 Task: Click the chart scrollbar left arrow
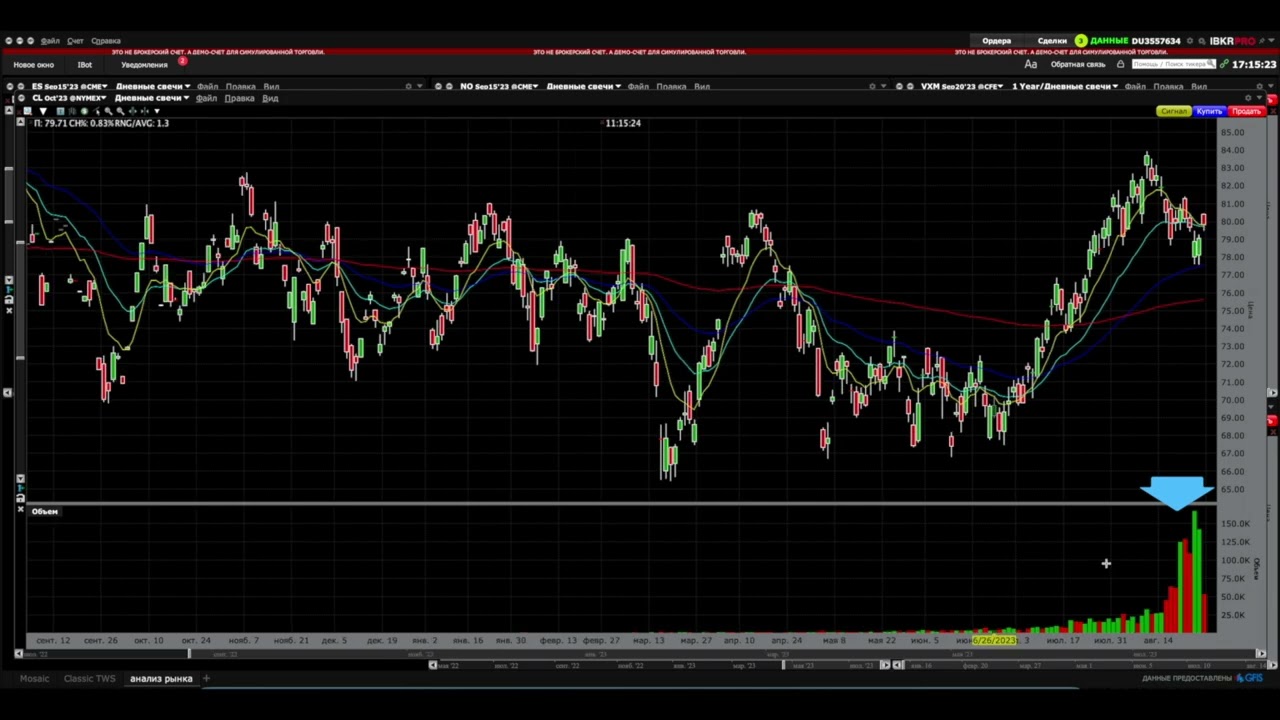click(18, 654)
